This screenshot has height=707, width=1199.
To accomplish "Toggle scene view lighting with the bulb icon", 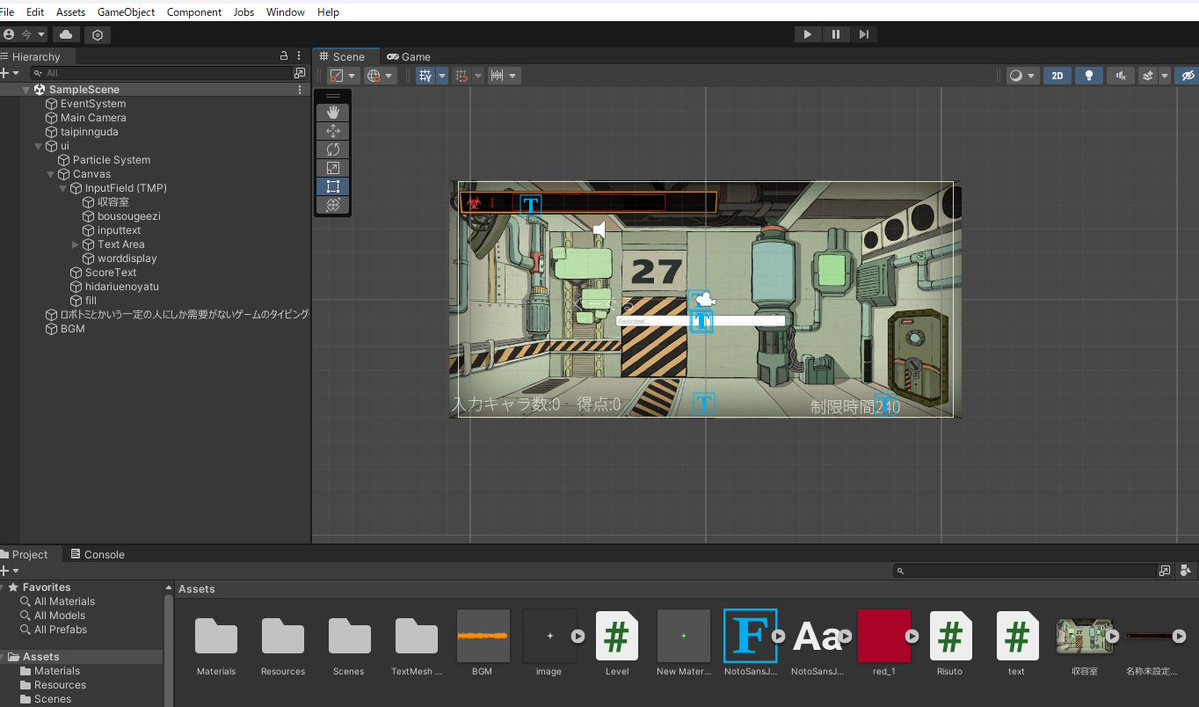I will tap(1089, 75).
